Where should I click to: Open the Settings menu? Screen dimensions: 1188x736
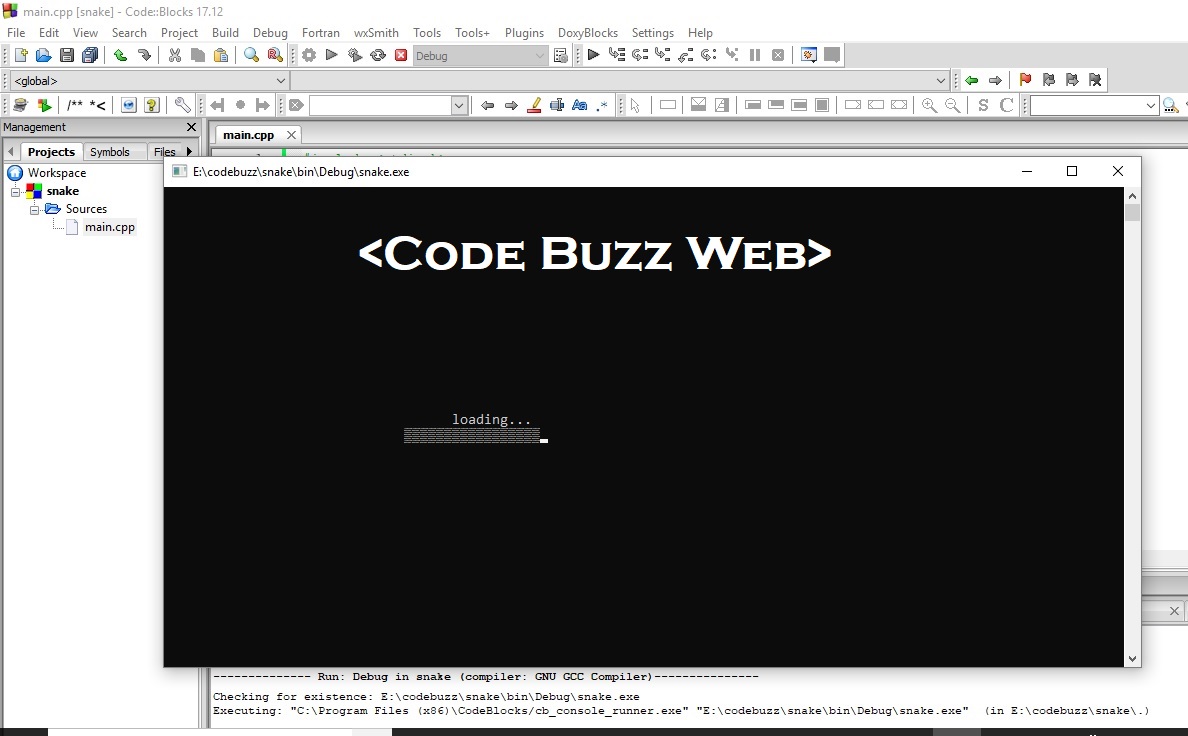pyautogui.click(x=652, y=33)
